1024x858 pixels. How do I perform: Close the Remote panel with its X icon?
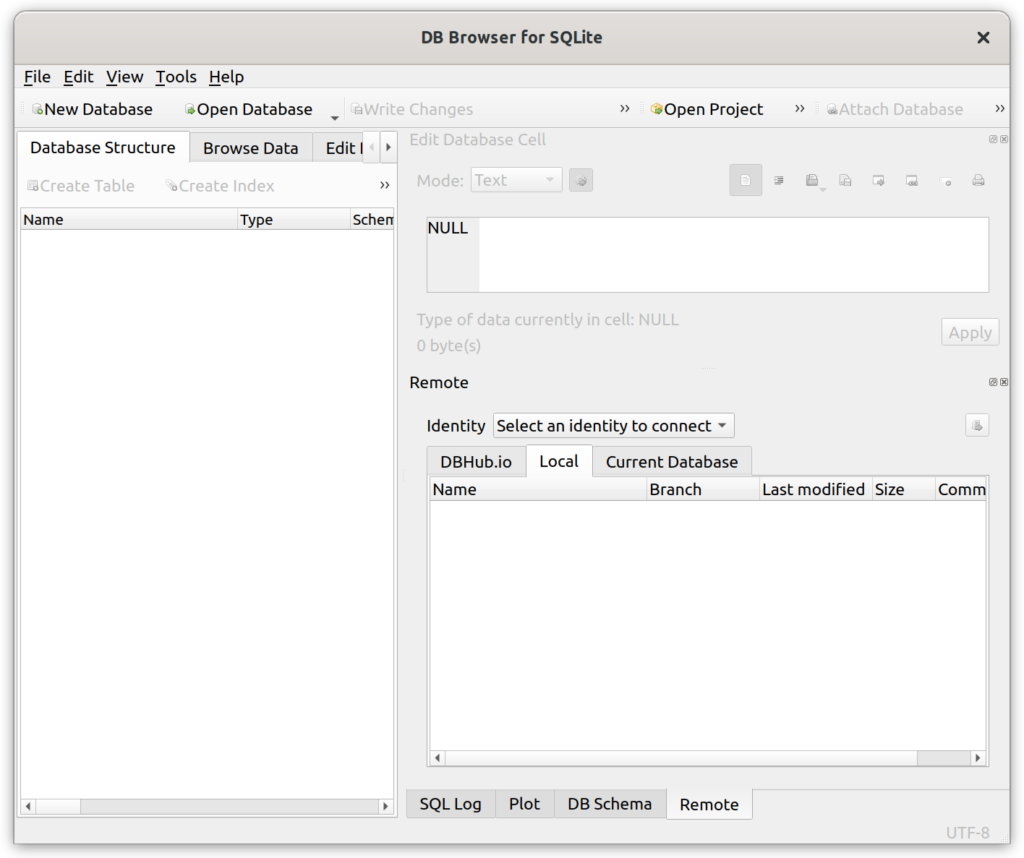[1004, 381]
